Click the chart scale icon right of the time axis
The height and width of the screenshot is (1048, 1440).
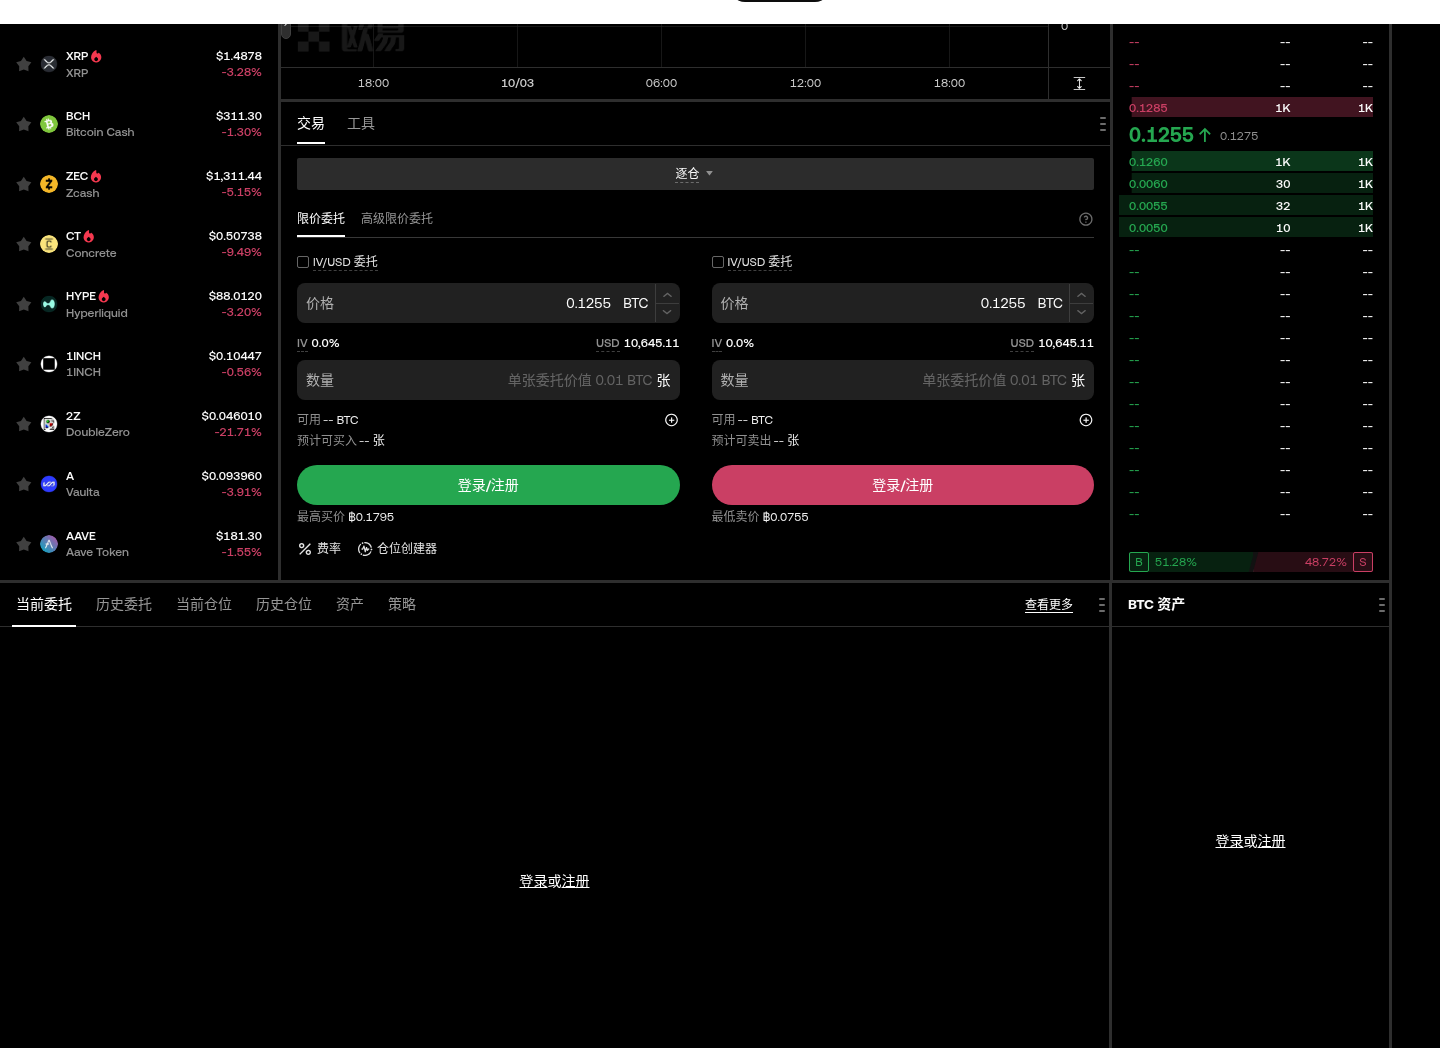(x=1079, y=83)
